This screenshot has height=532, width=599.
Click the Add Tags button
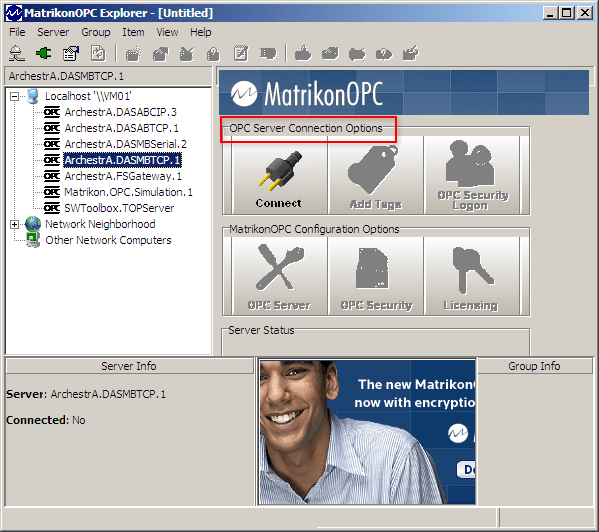point(376,175)
